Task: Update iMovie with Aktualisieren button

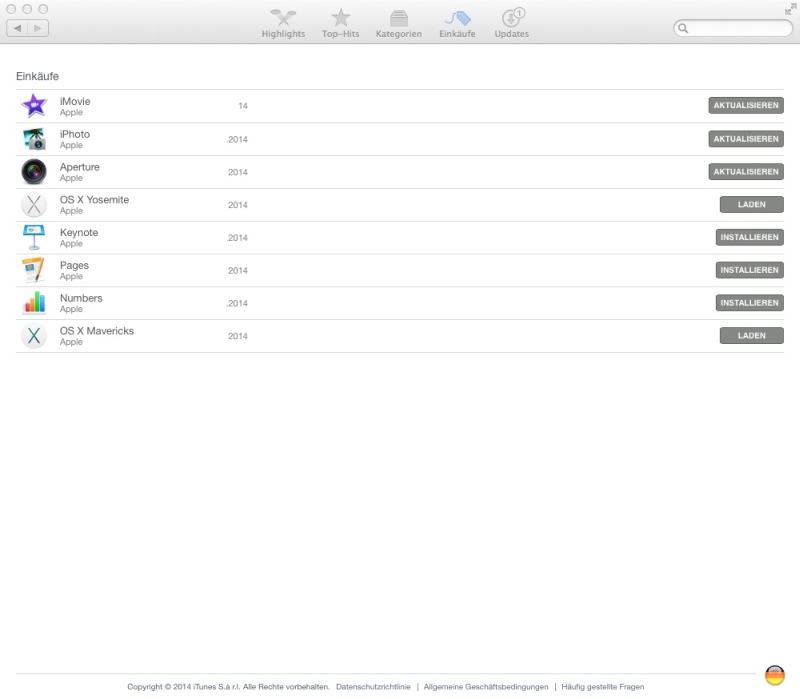Action: pos(746,106)
